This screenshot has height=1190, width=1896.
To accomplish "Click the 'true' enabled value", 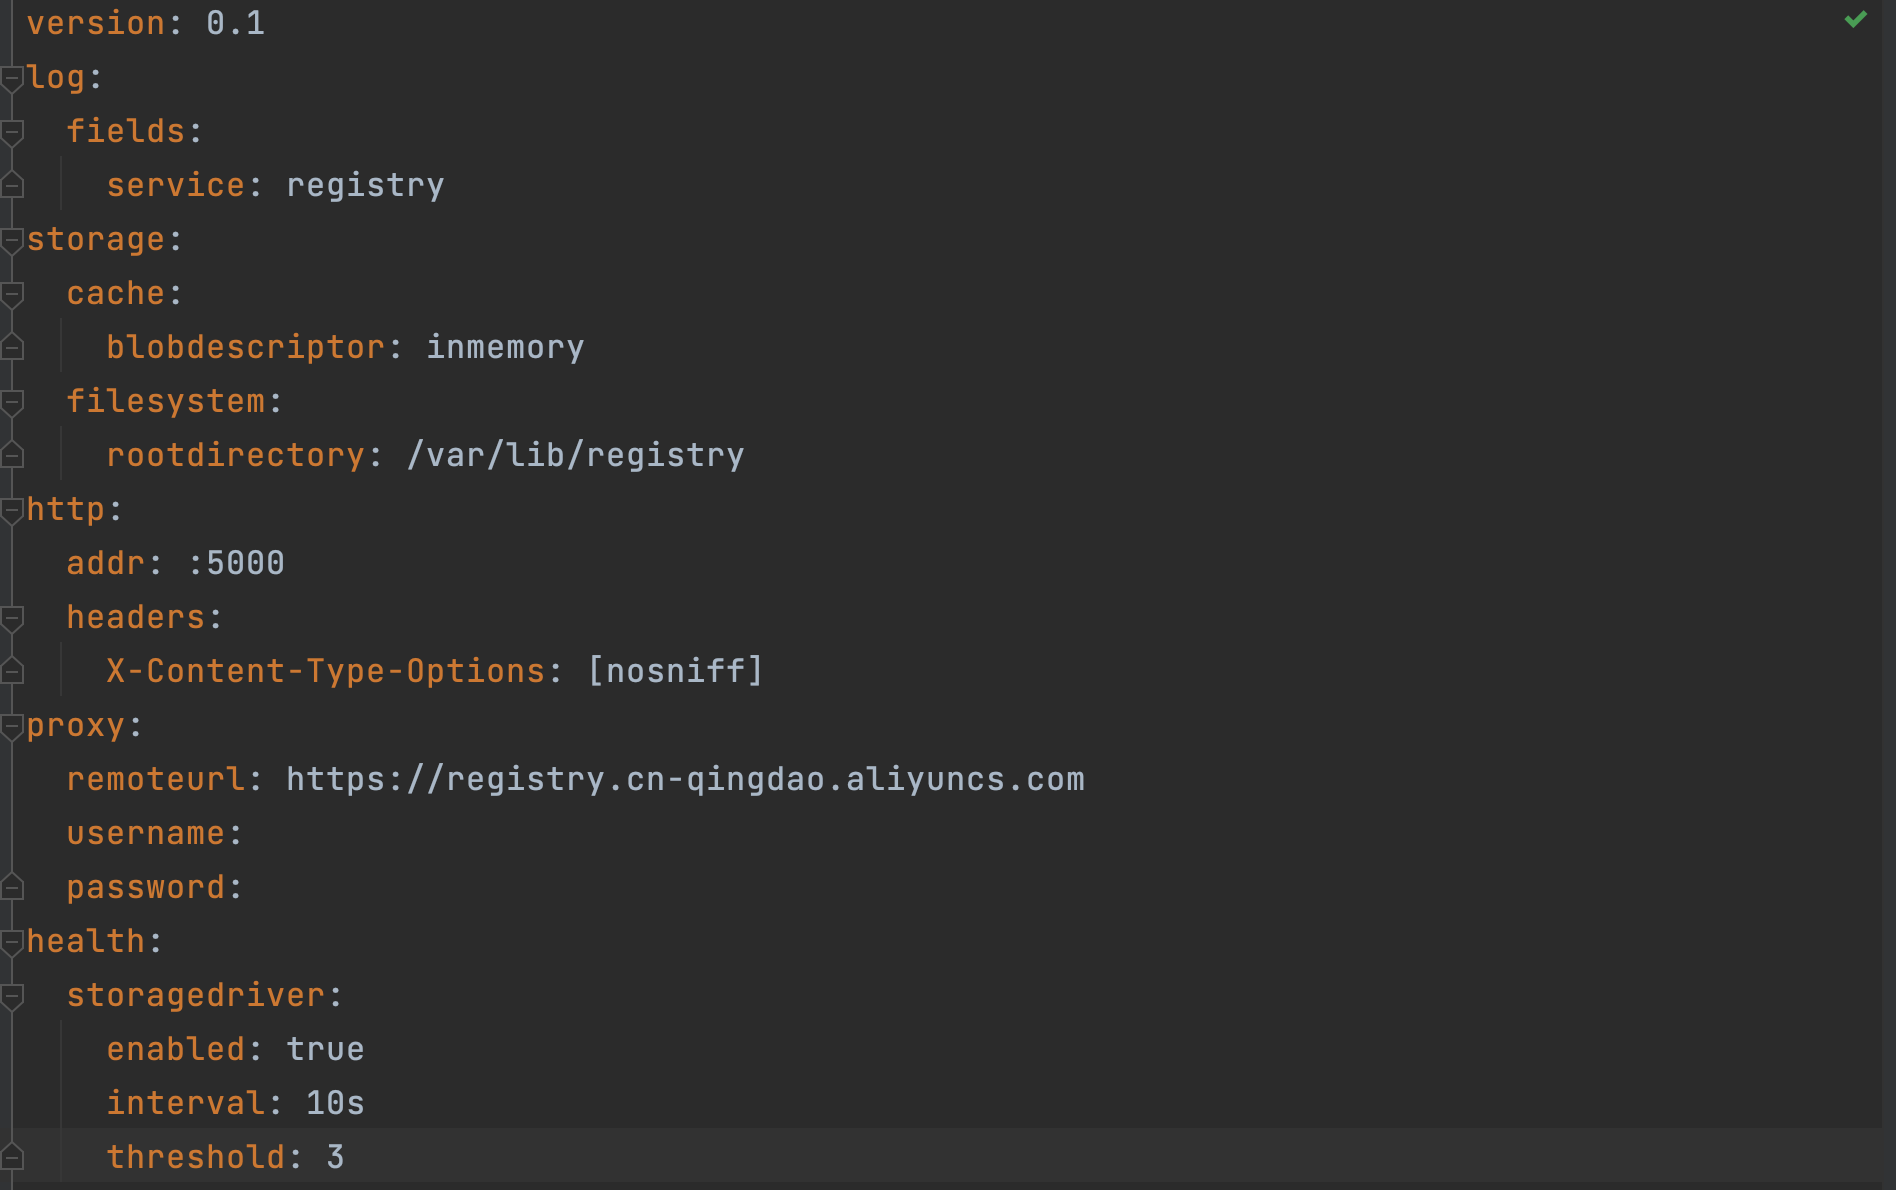I will pyautogui.click(x=326, y=1049).
